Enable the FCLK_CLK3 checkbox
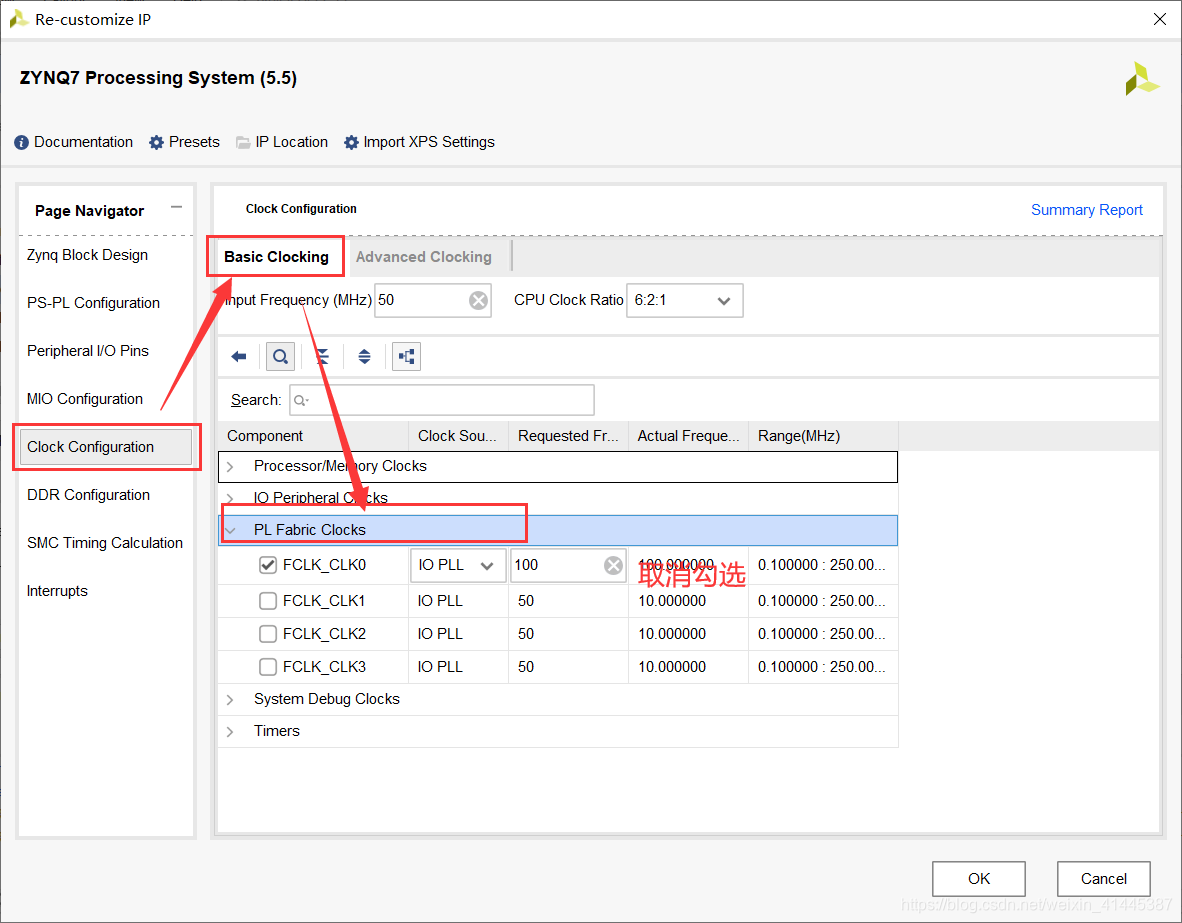Image resolution: width=1182 pixels, height=923 pixels. pyautogui.click(x=268, y=667)
